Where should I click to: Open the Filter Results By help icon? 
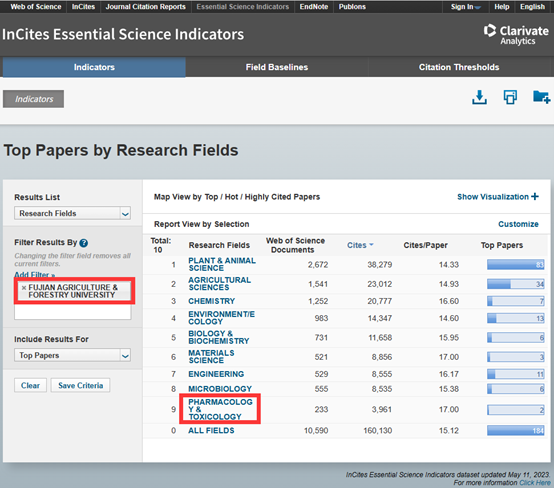(x=84, y=243)
